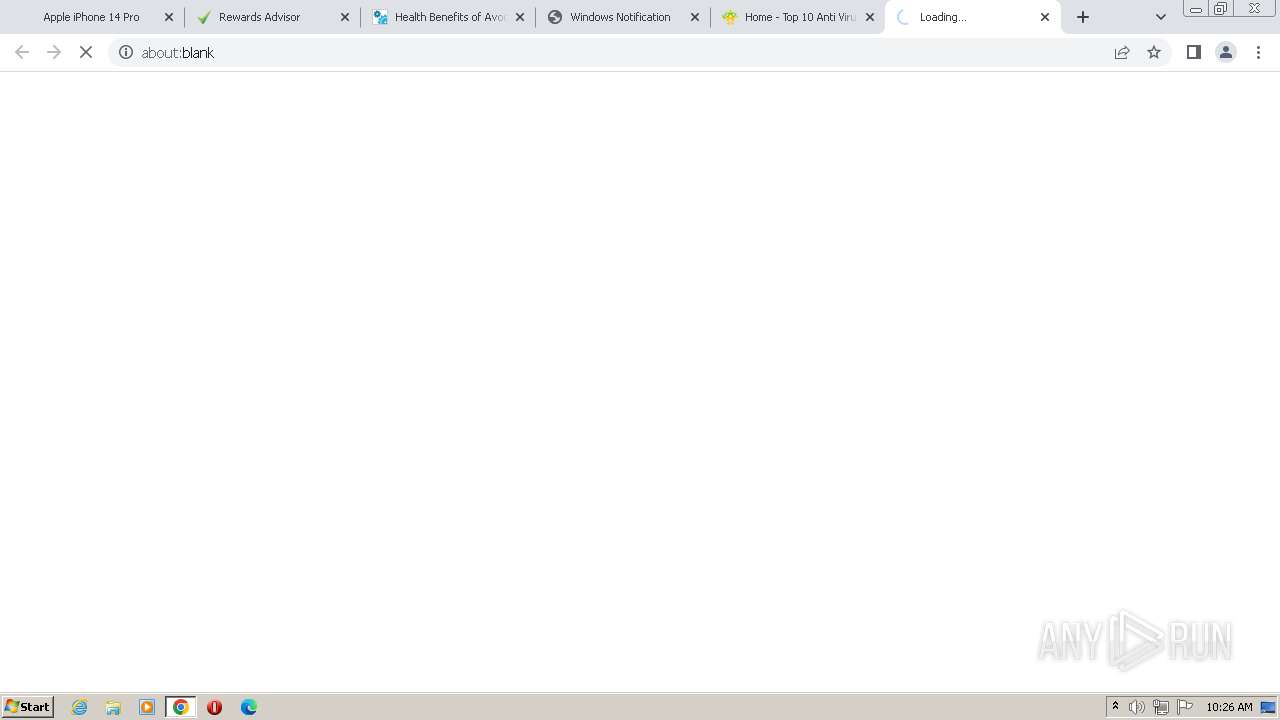Close the Apple iPhone 14 Pro tab
The width and height of the screenshot is (1280, 720).
pyautogui.click(x=169, y=17)
